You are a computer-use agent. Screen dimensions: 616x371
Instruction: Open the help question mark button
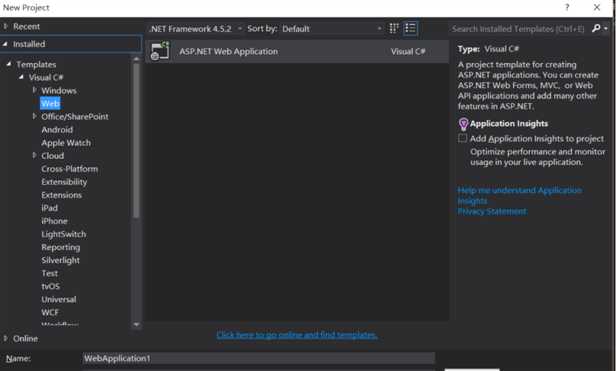pyautogui.click(x=567, y=7)
